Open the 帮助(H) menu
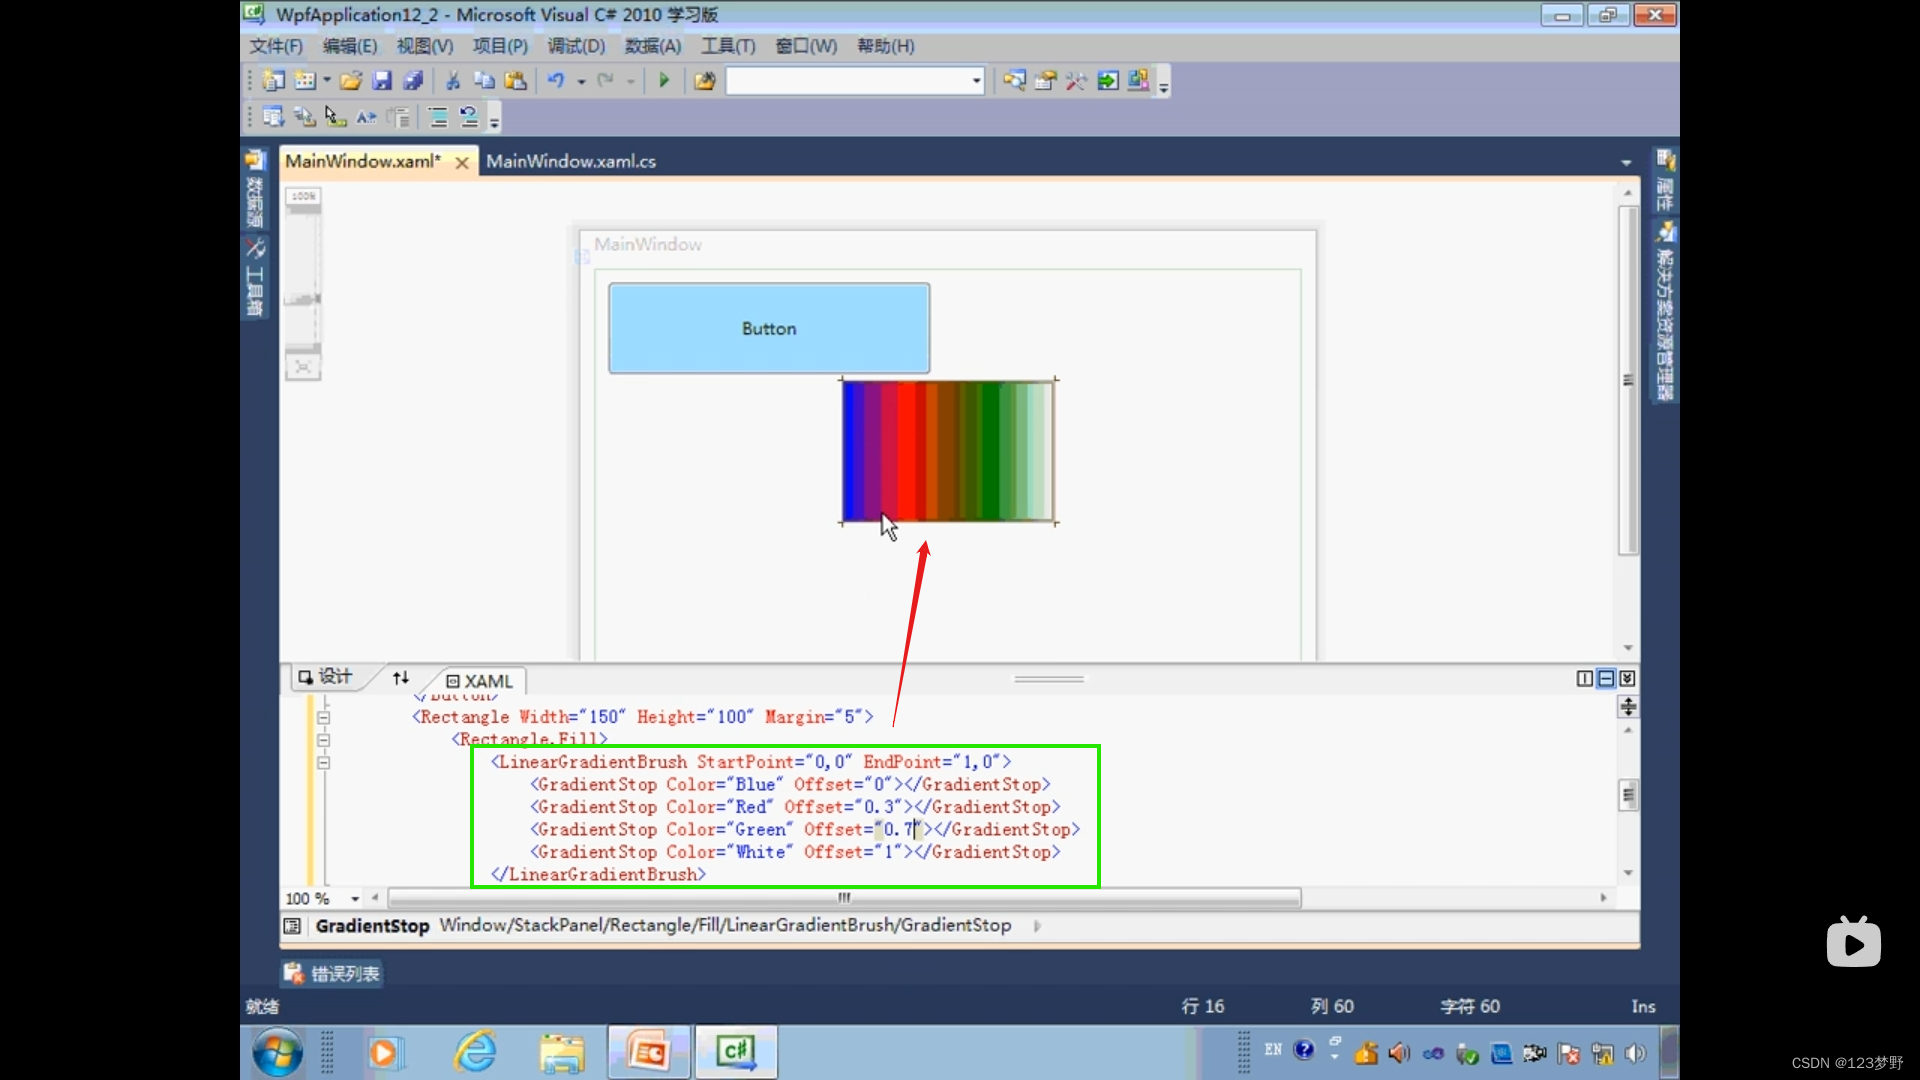Viewport: 1920px width, 1080px height. 886,46
